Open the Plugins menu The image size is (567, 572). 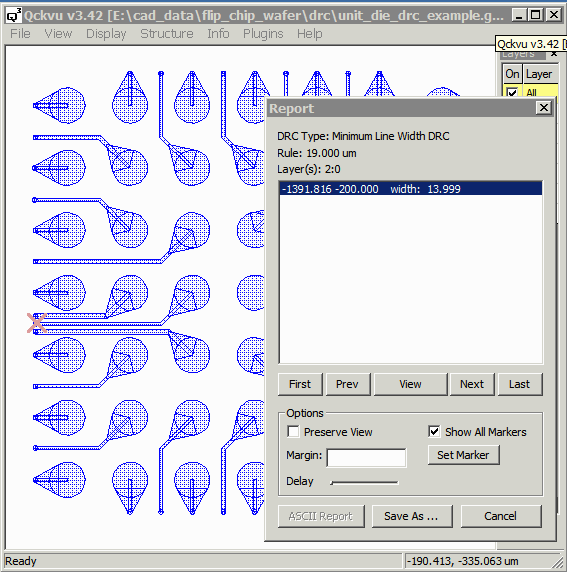click(263, 34)
